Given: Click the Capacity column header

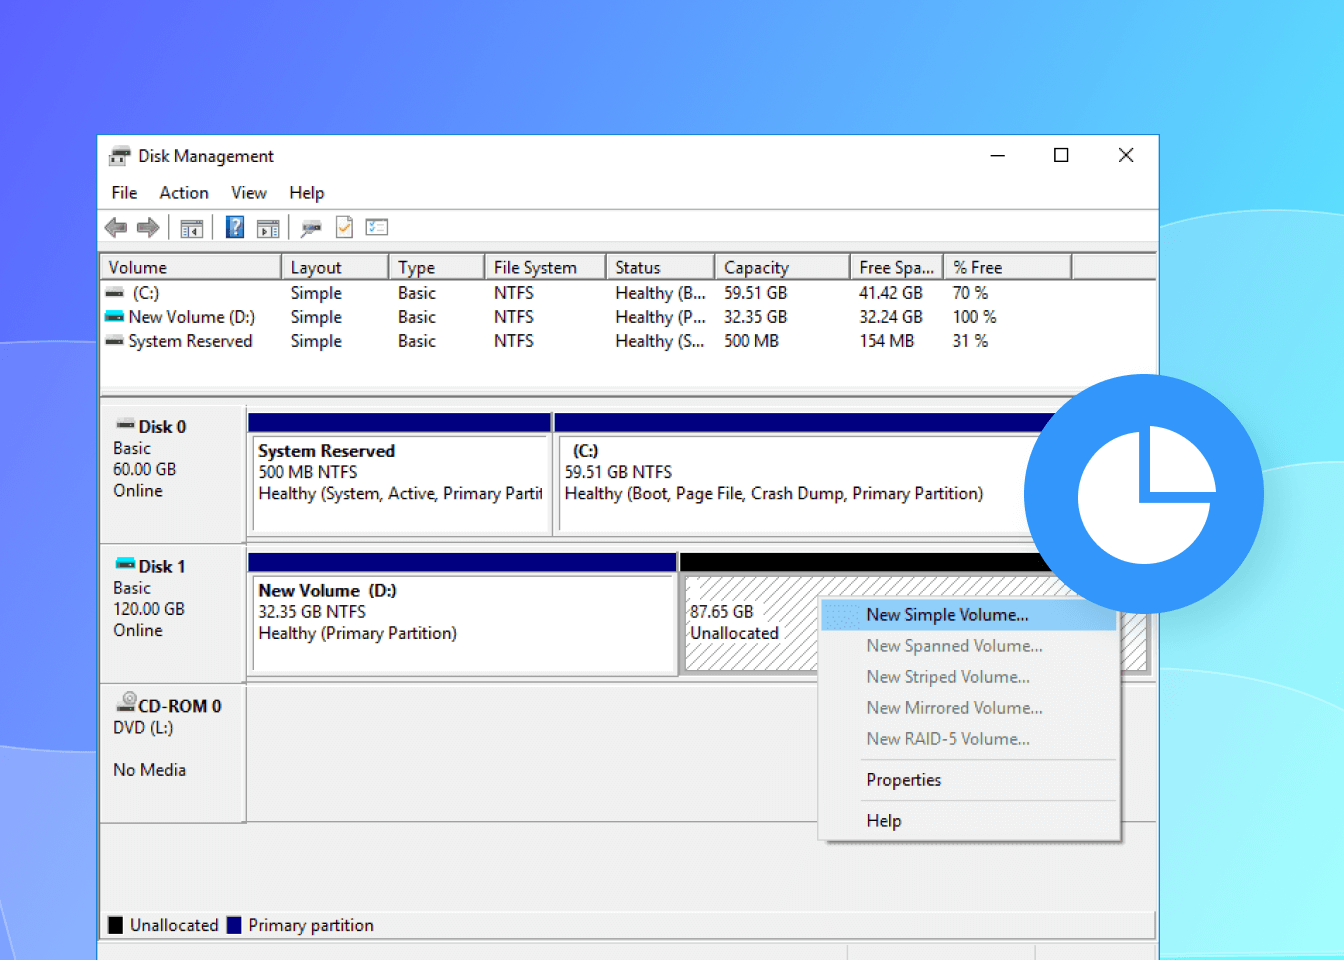Looking at the screenshot, I should pos(755,266).
